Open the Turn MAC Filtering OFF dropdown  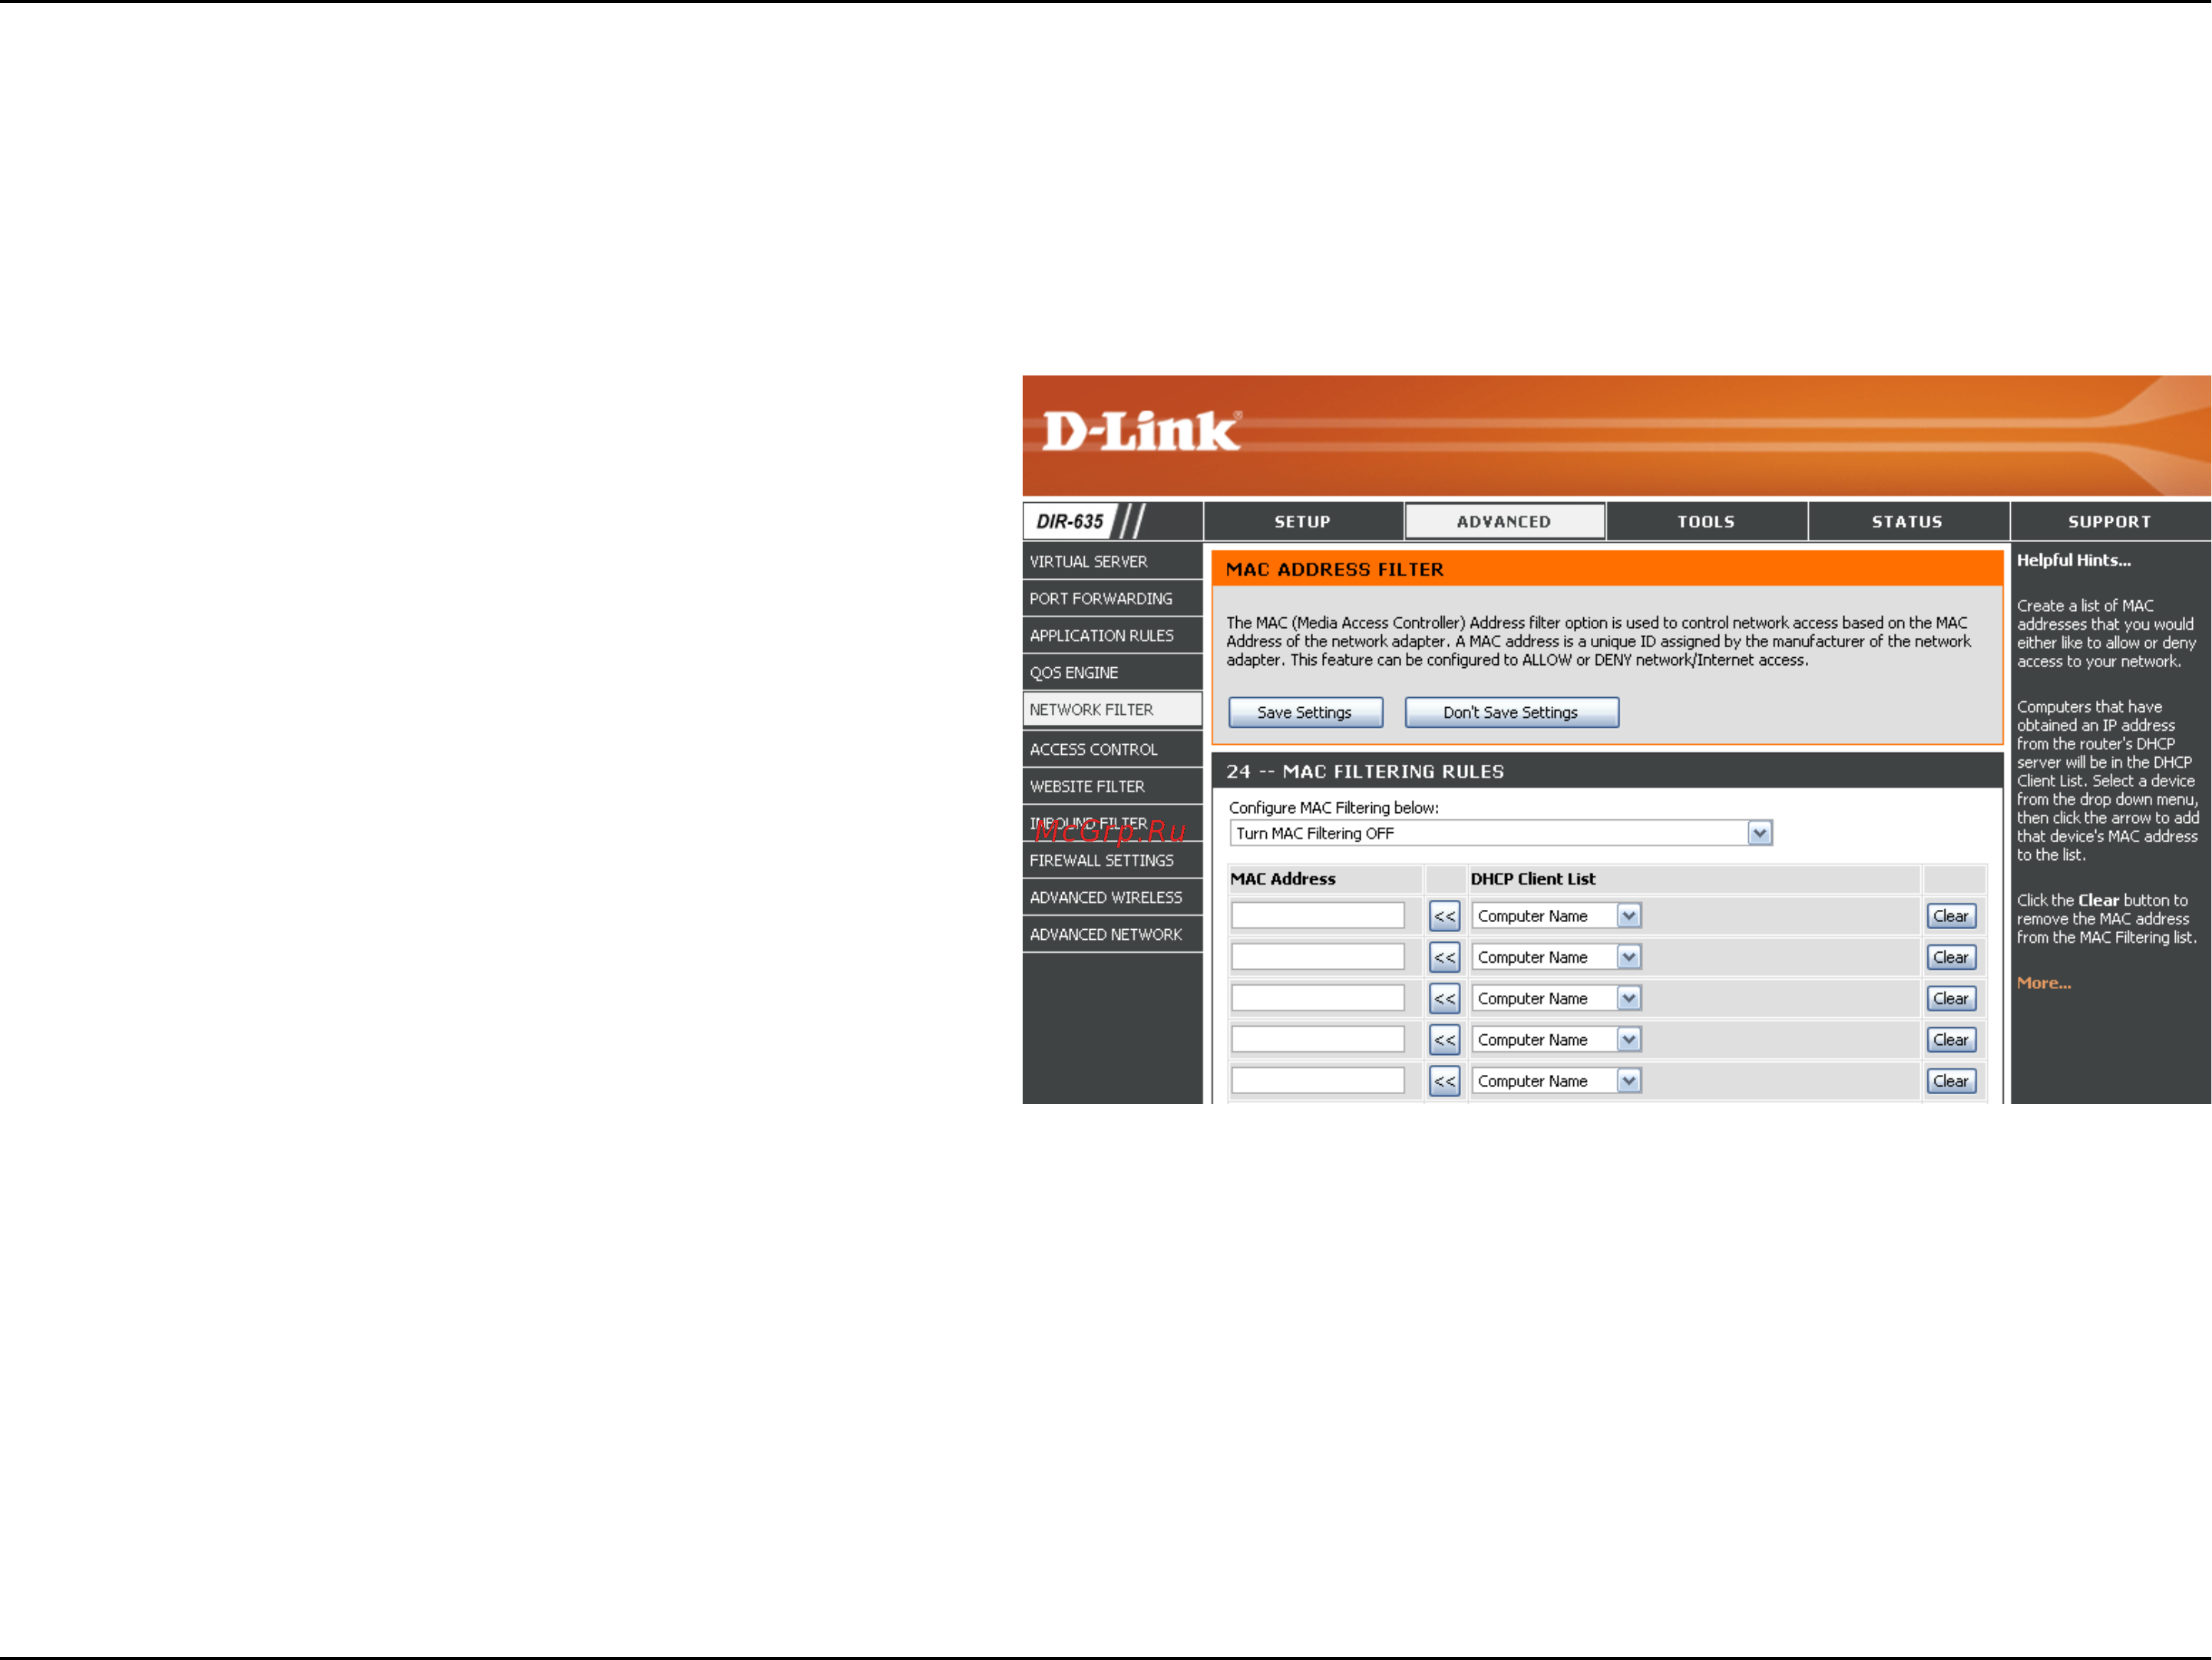(1500, 833)
